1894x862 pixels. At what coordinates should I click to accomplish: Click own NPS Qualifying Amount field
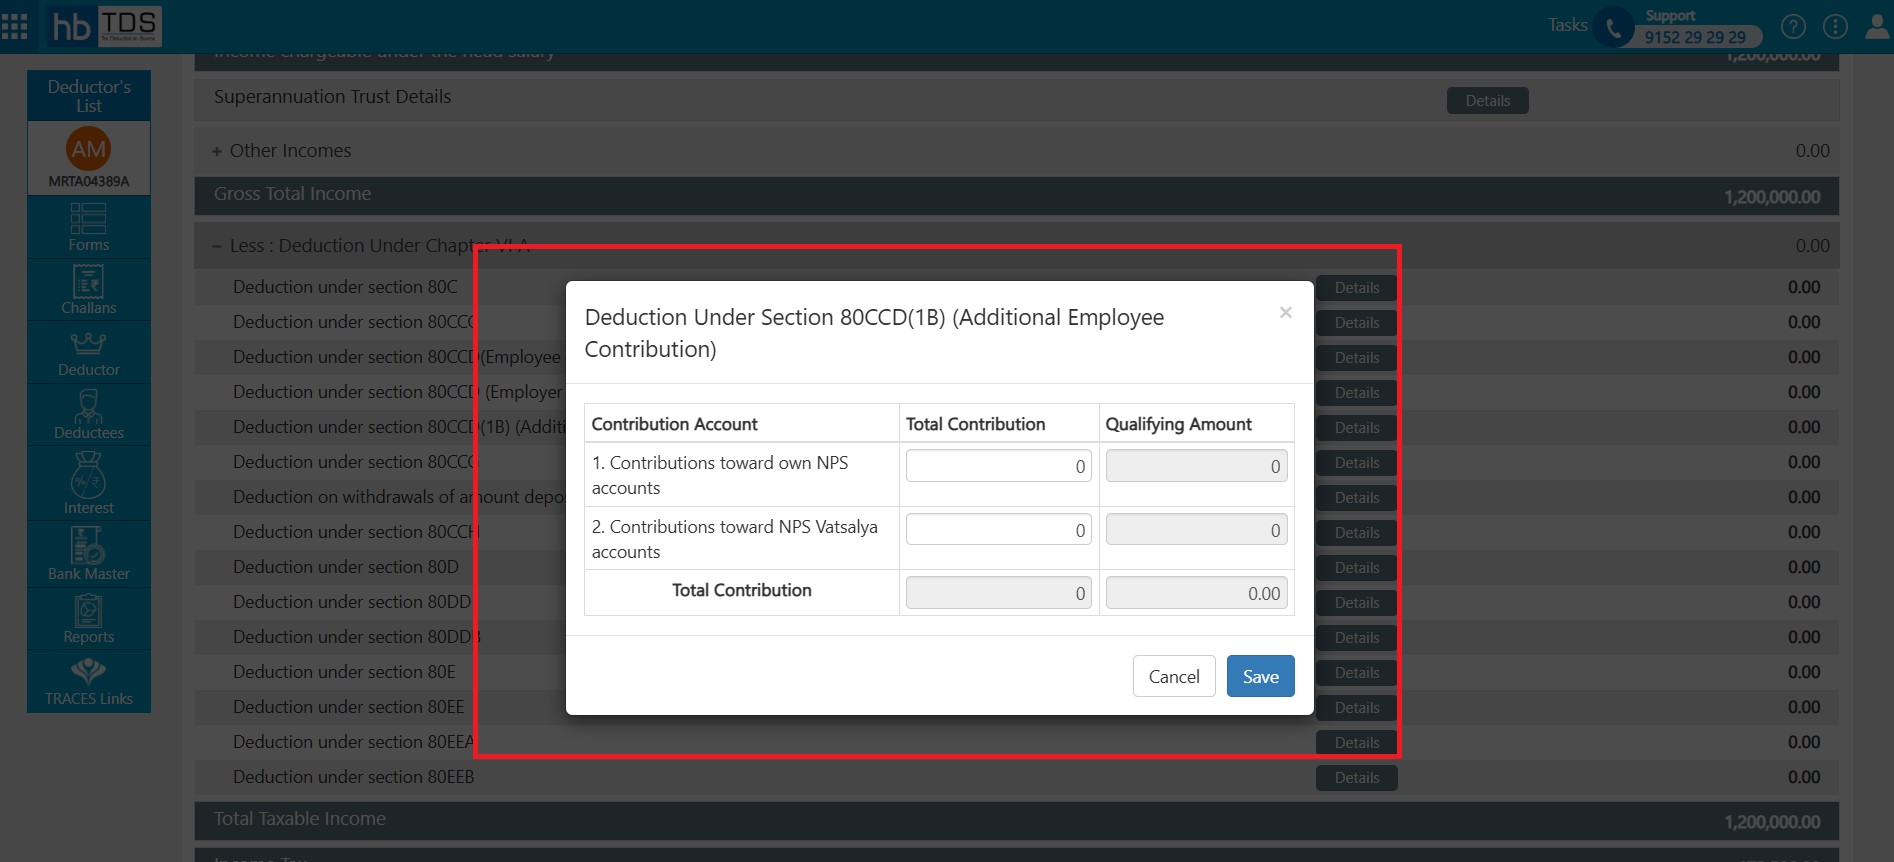tap(1196, 466)
